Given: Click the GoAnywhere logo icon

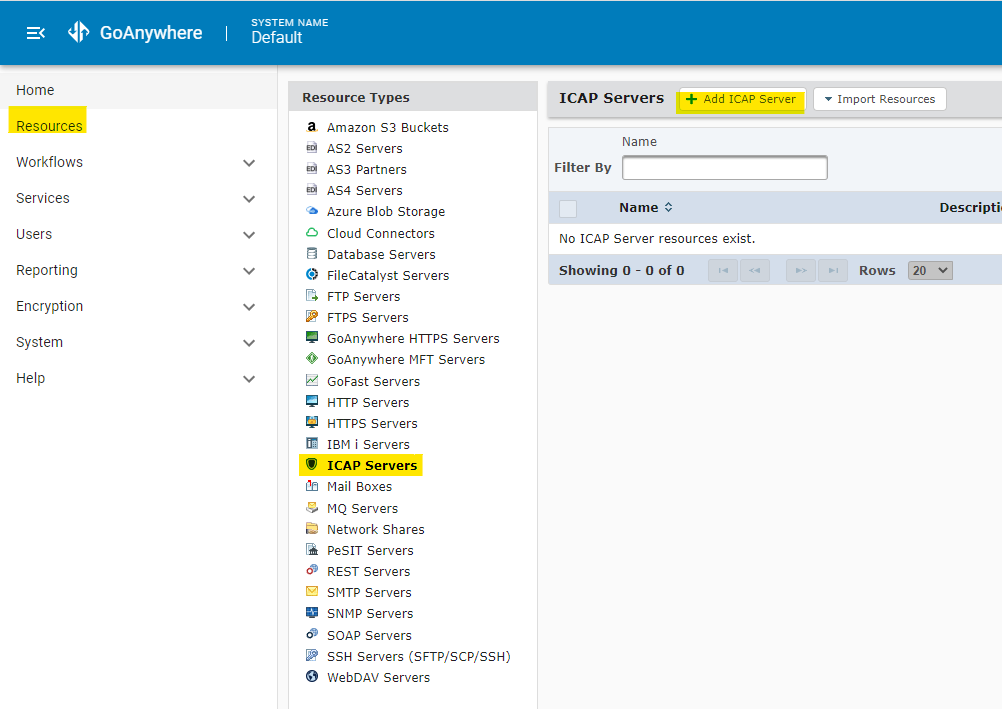Looking at the screenshot, I should coord(79,32).
